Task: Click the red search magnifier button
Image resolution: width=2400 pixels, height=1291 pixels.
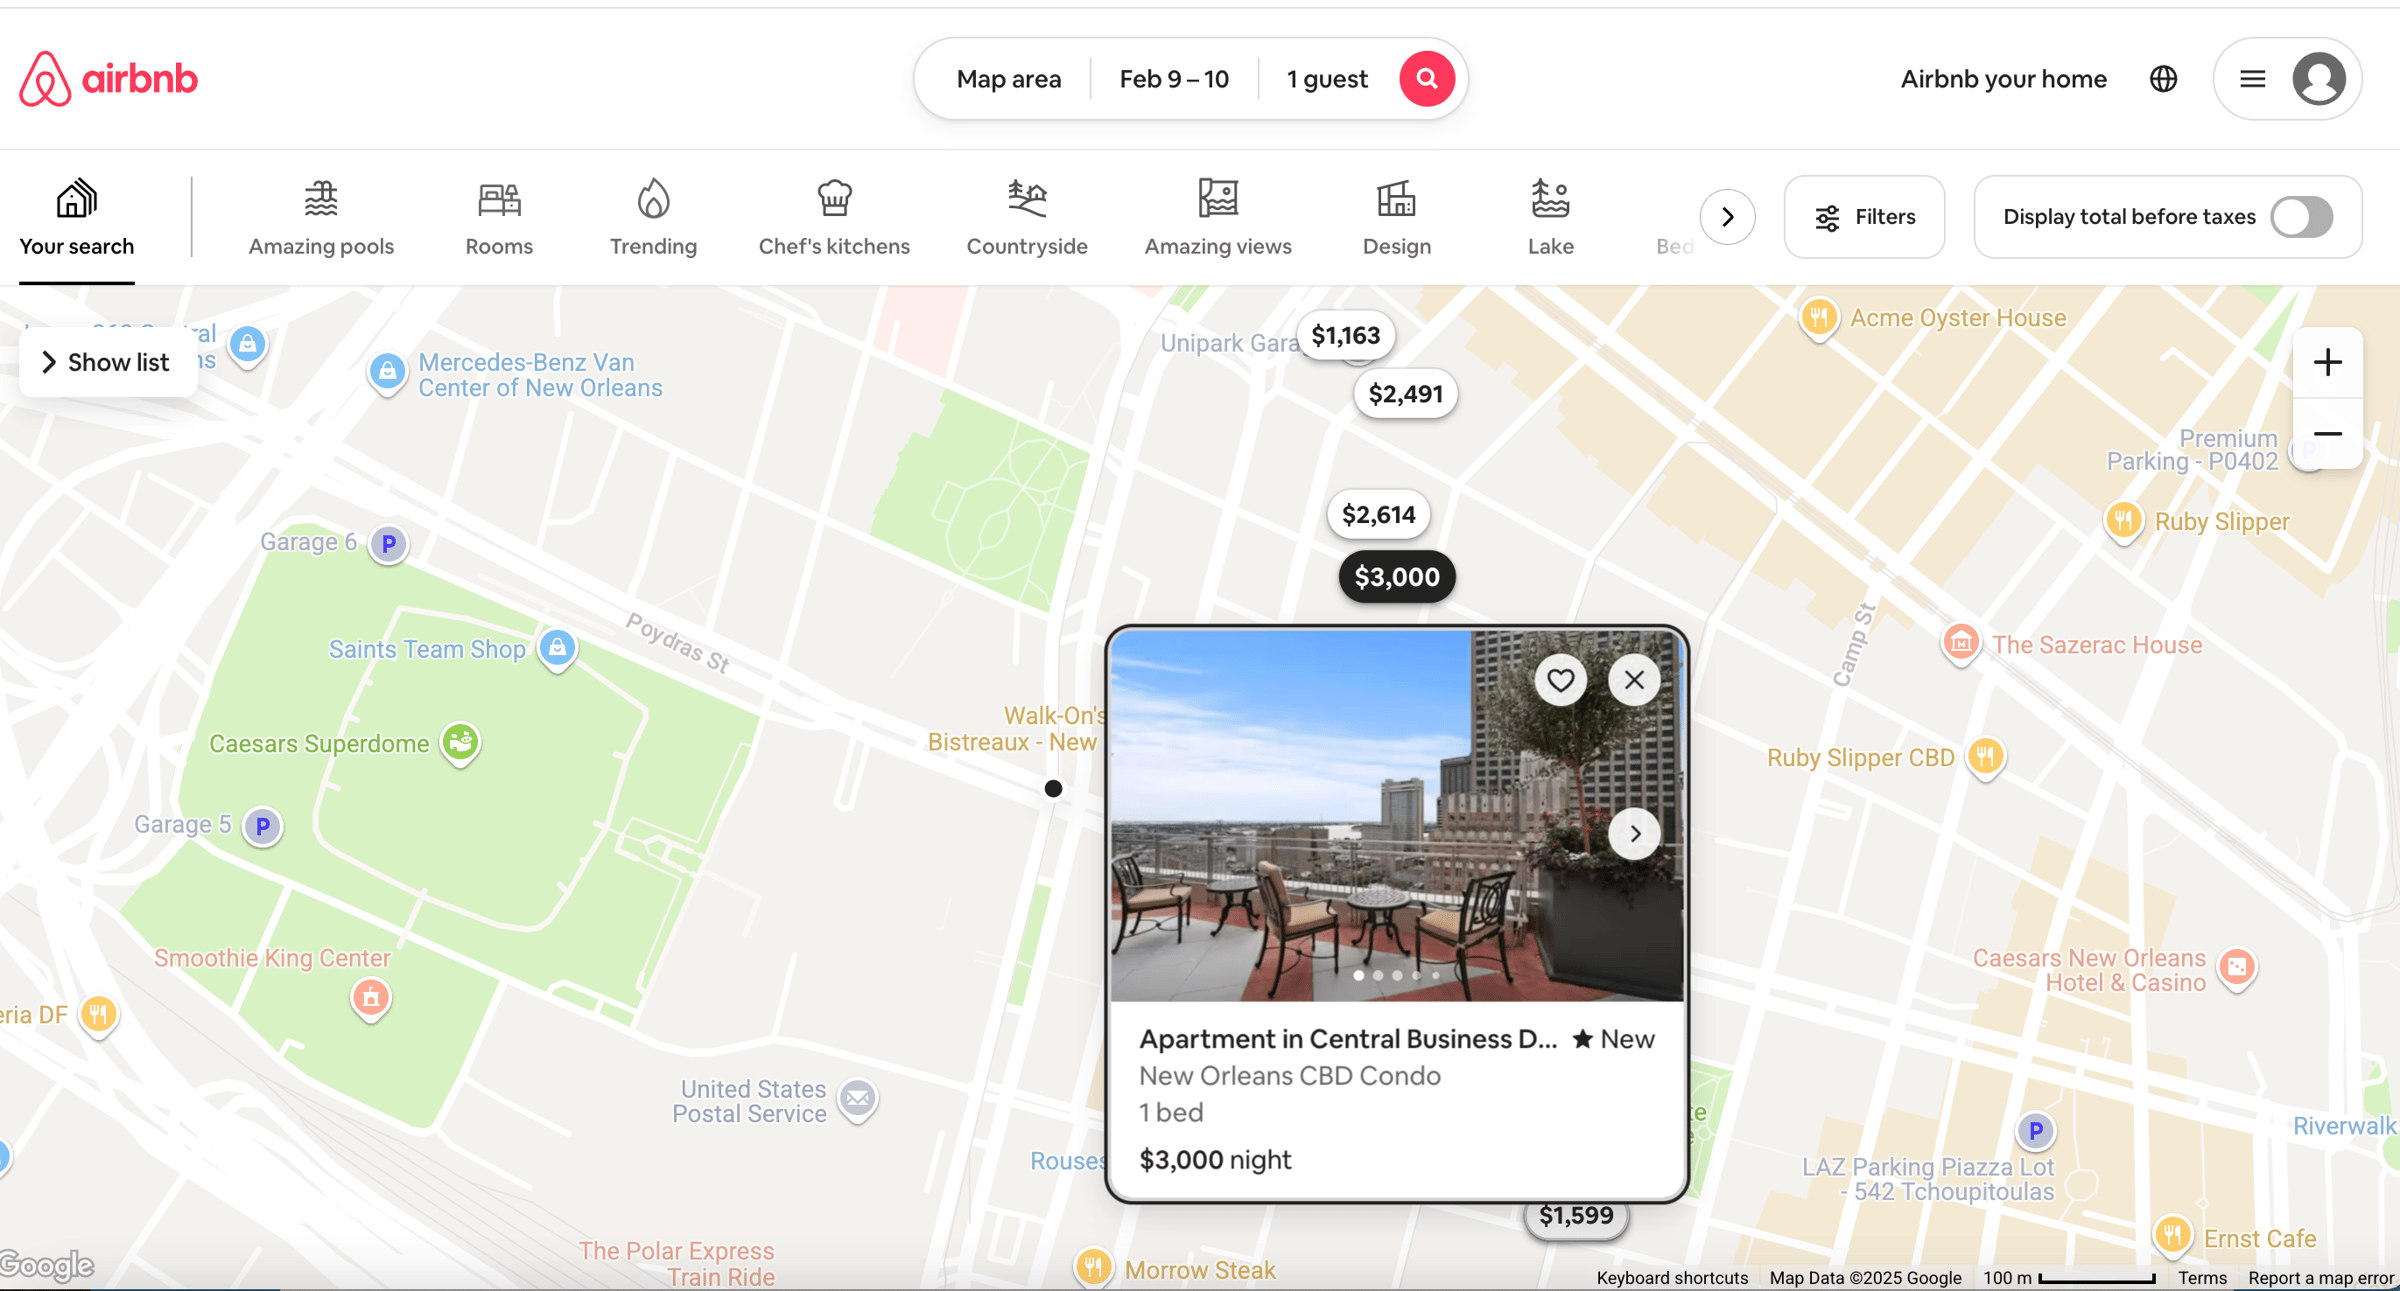Action: pos(1426,79)
